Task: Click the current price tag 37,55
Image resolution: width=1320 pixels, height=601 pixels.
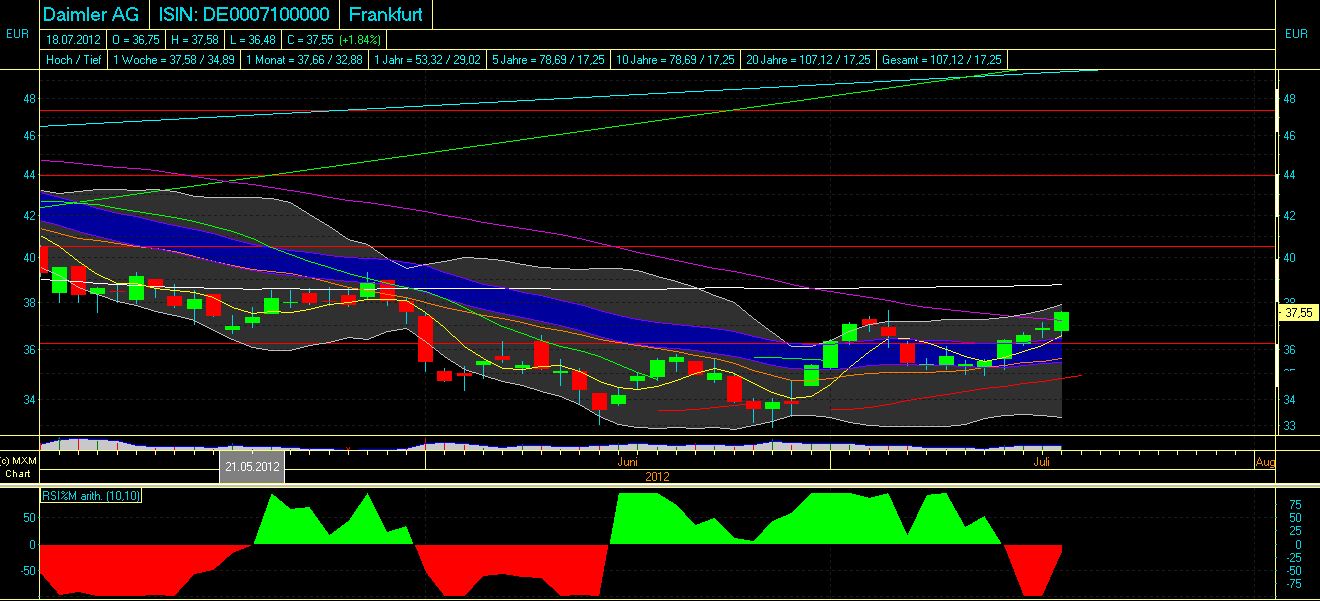Action: point(1297,312)
